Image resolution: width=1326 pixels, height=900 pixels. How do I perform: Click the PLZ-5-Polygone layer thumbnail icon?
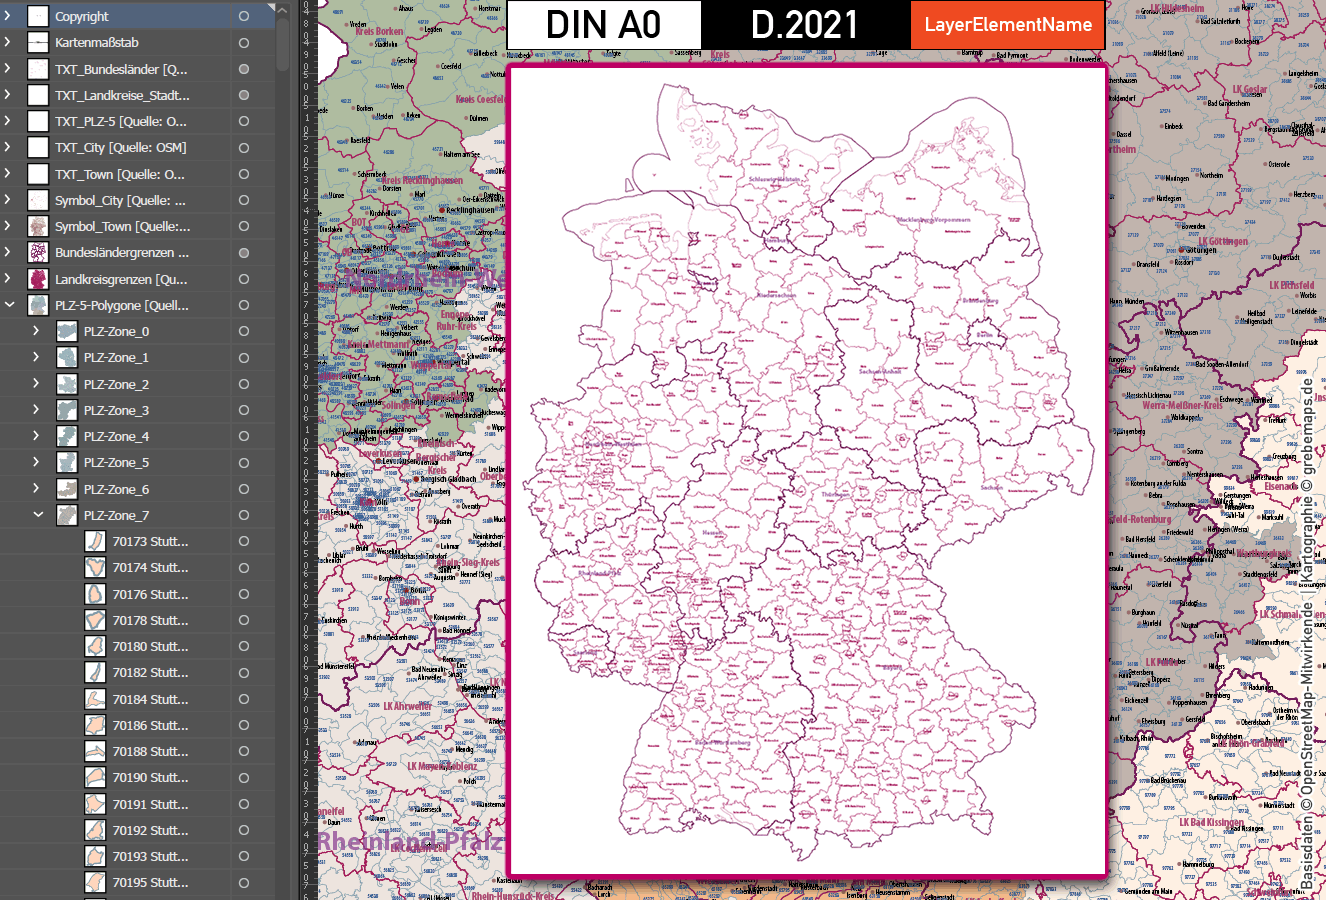[x=66, y=305]
